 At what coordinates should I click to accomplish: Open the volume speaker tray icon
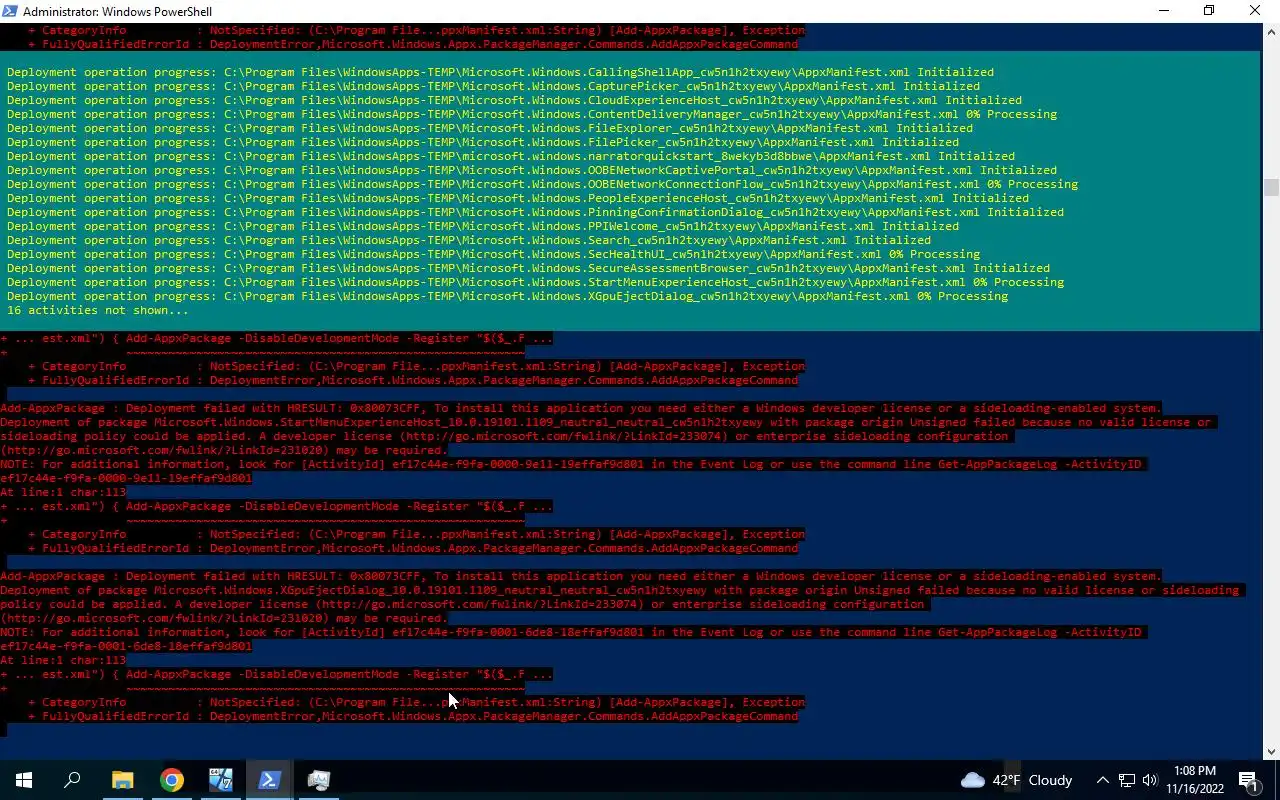tap(1150, 780)
